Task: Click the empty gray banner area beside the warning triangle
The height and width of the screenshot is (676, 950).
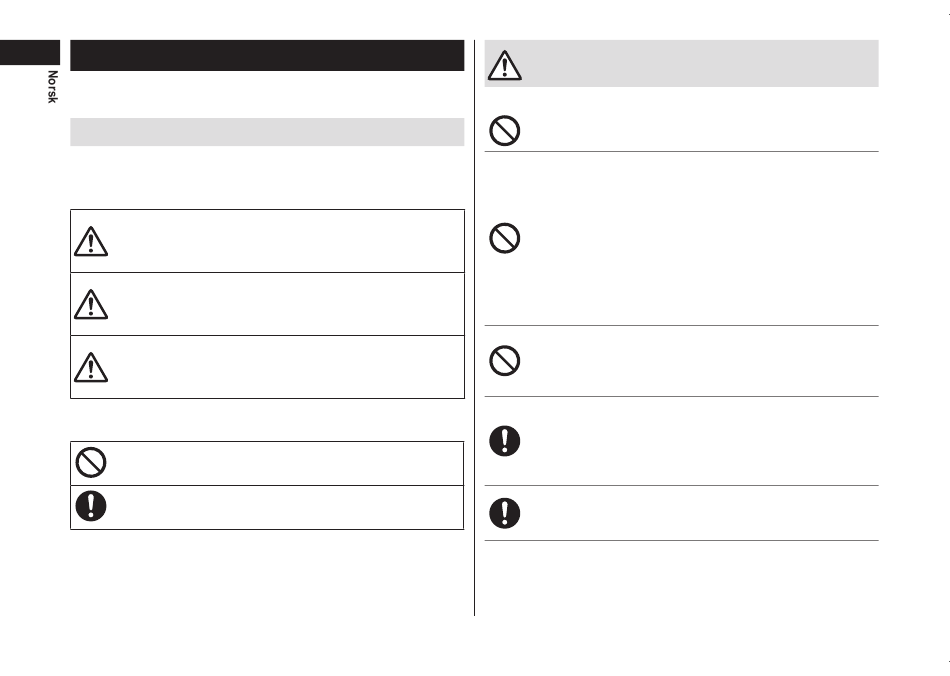Action: click(x=702, y=64)
